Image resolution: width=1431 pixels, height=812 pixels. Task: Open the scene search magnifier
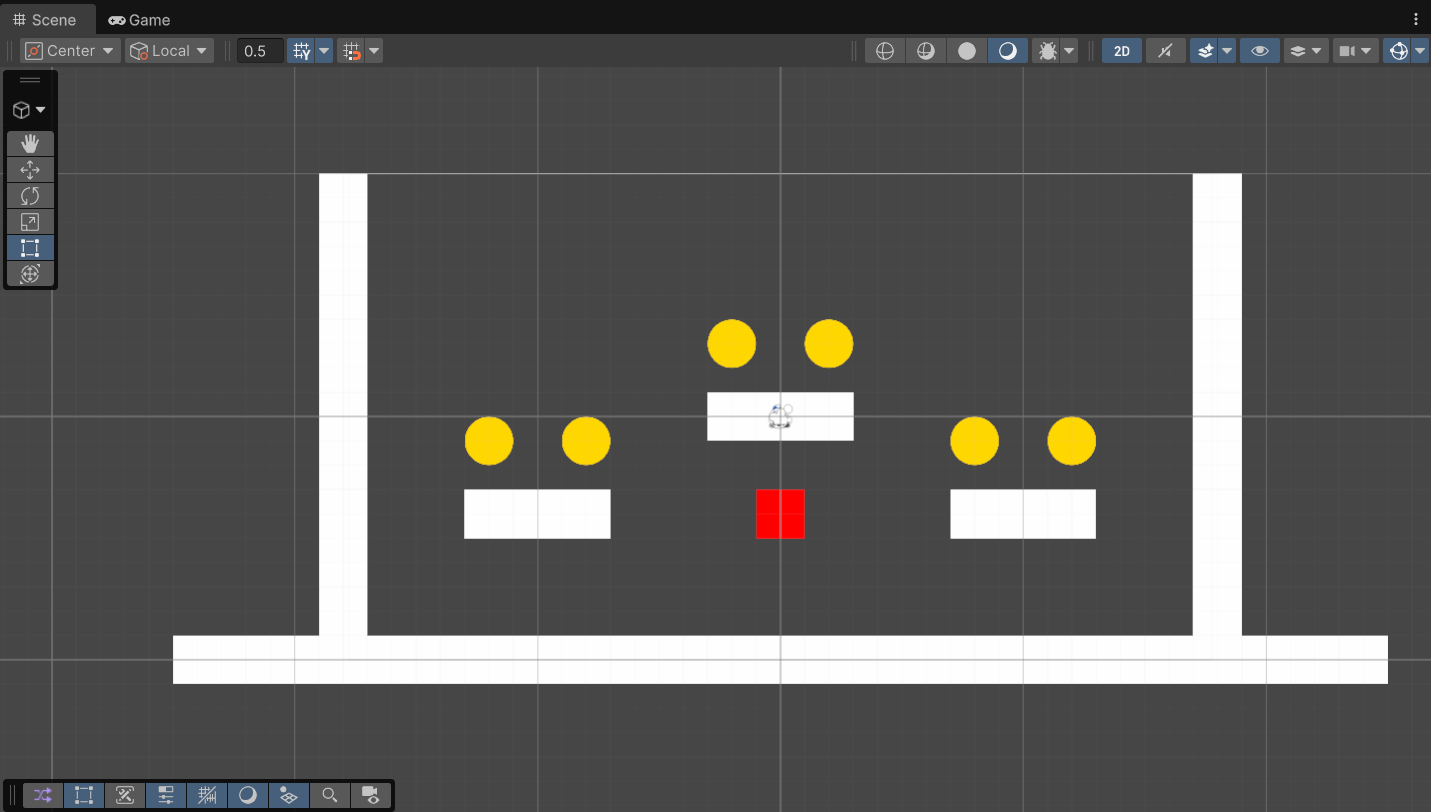[x=329, y=795]
